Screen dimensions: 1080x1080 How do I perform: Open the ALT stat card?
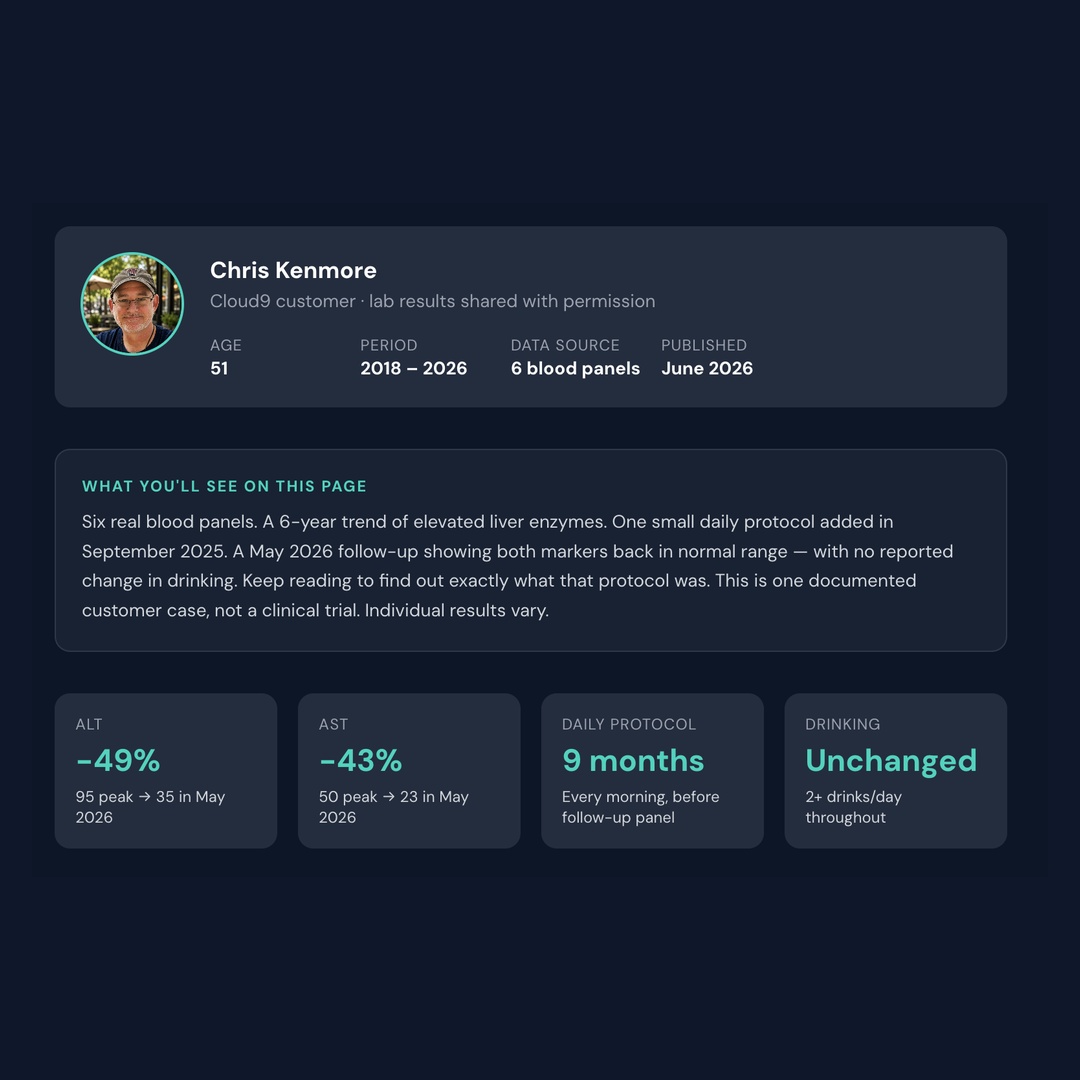click(x=166, y=771)
